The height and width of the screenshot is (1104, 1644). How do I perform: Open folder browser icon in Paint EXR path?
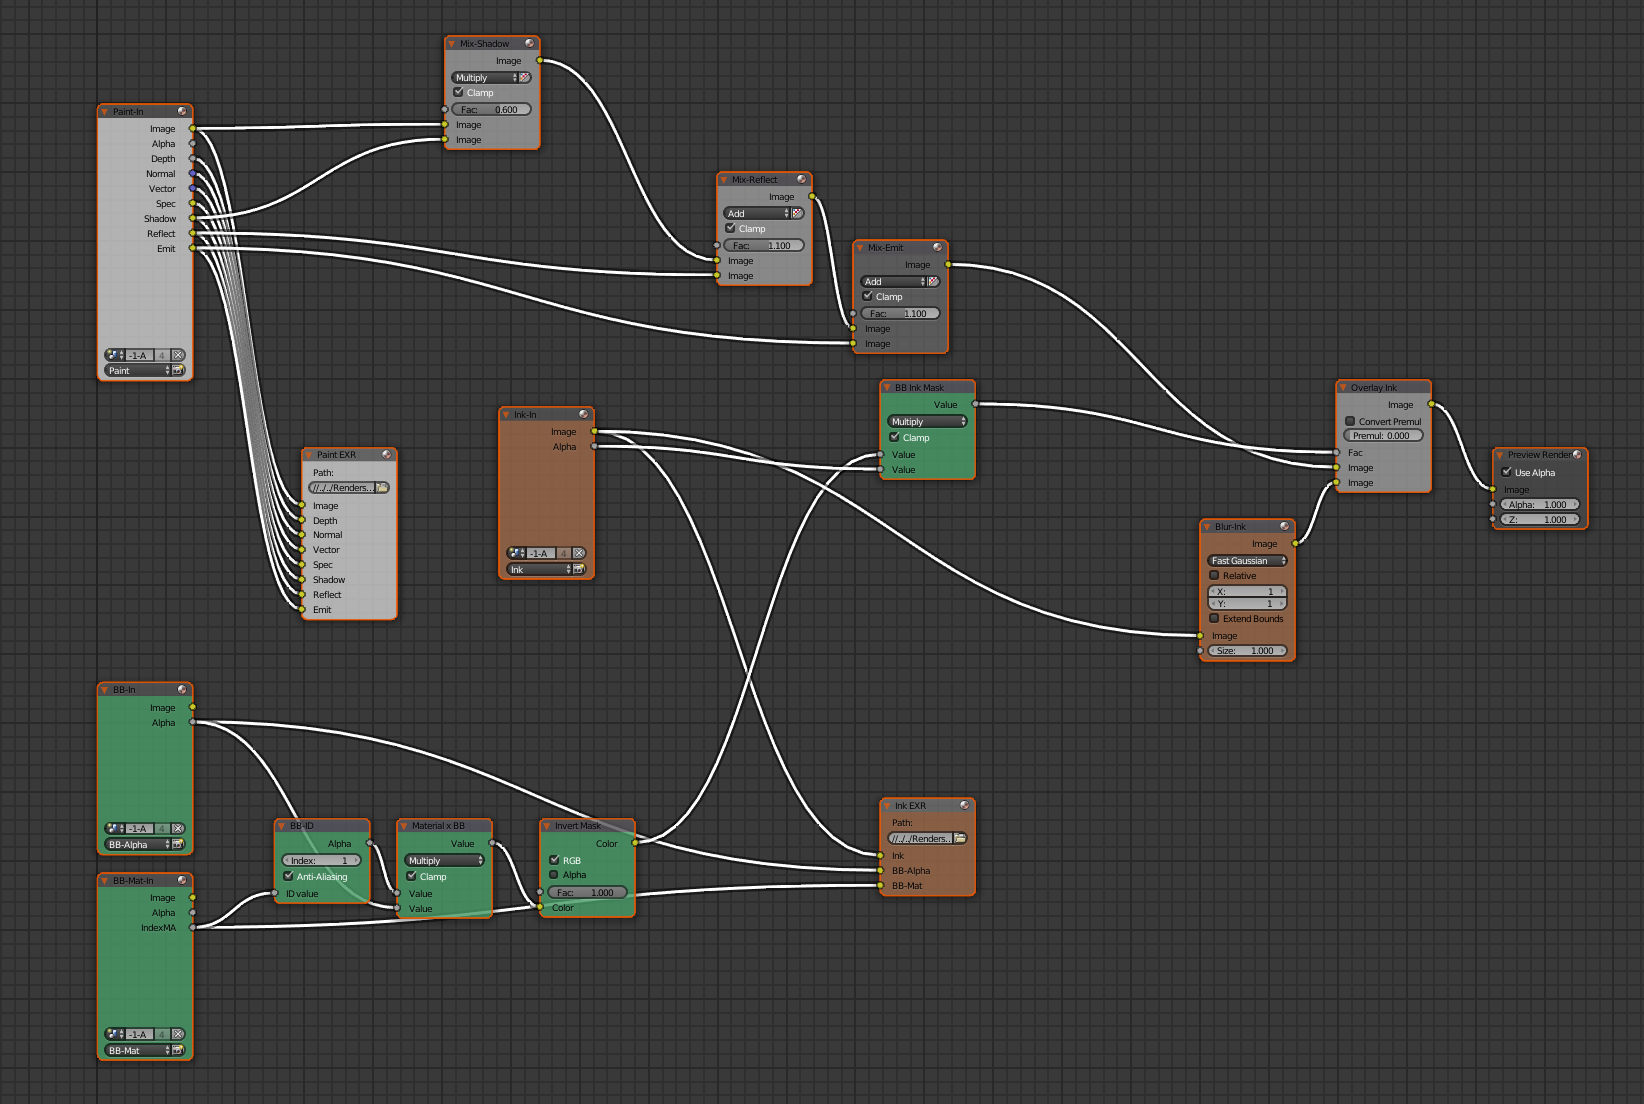[382, 488]
